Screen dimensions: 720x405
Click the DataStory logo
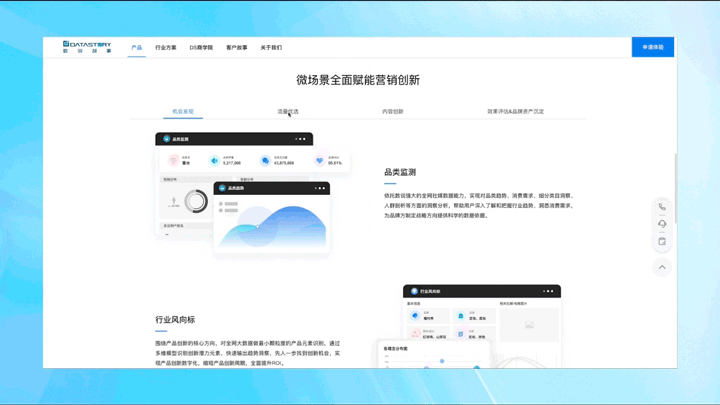click(87, 47)
